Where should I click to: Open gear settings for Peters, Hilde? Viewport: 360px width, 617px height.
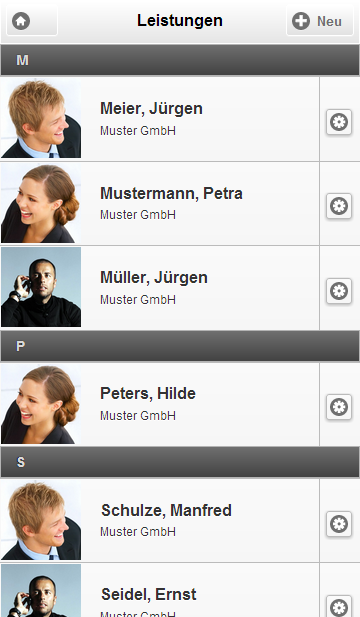point(339,406)
